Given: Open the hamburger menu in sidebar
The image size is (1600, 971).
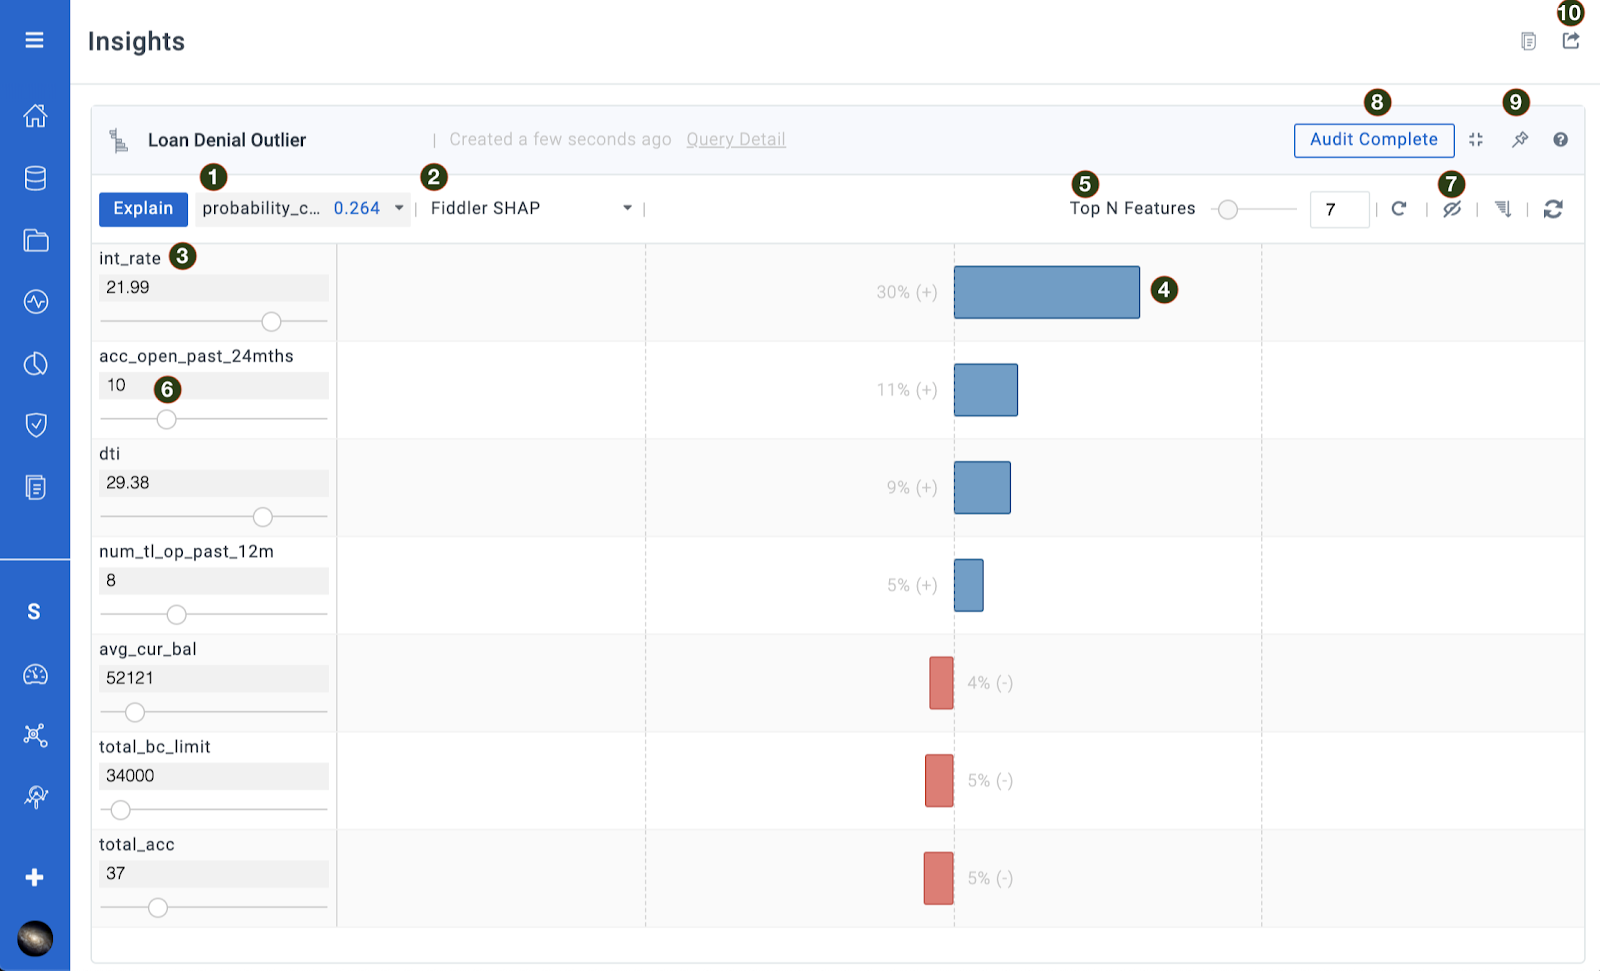Looking at the screenshot, I should click(34, 40).
